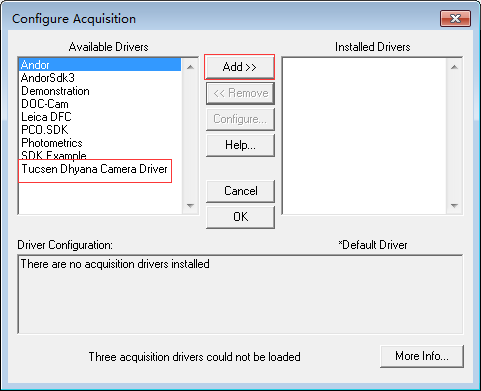Click Available Drivers scroll up arrow
The height and width of the screenshot is (391, 481).
(x=190, y=67)
